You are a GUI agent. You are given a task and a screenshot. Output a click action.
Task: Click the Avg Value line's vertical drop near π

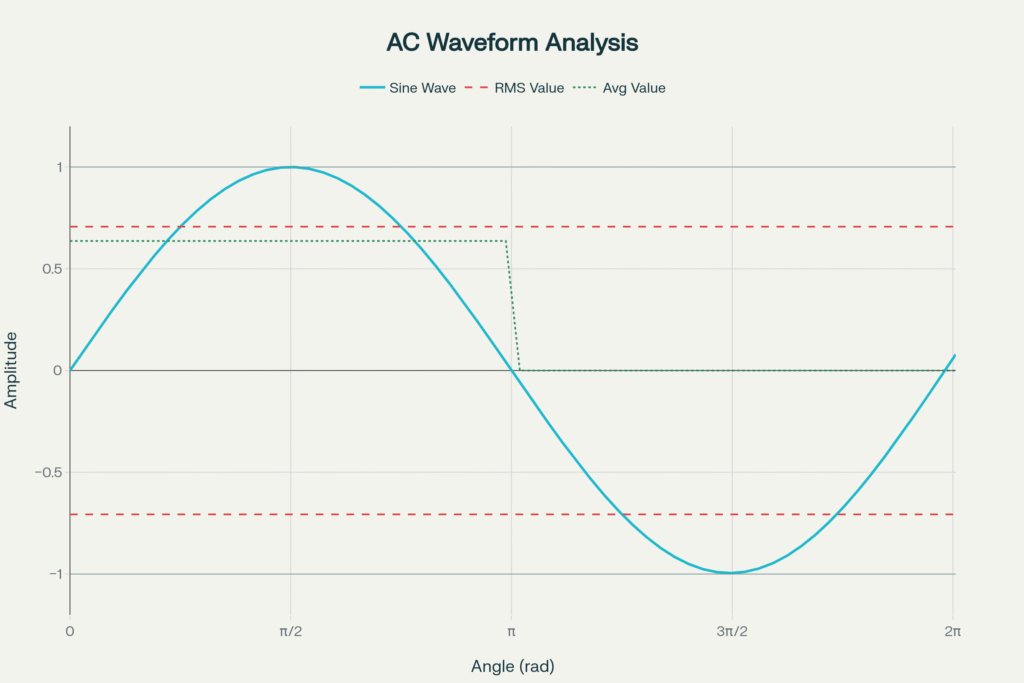click(x=513, y=305)
